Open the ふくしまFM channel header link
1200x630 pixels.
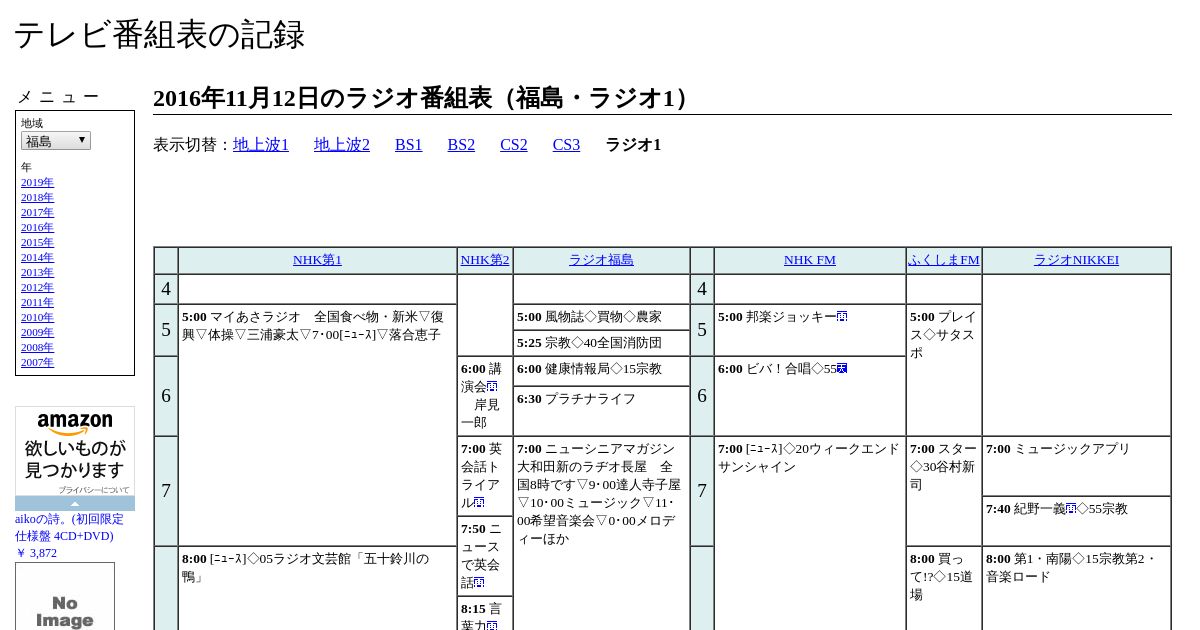tap(944, 260)
